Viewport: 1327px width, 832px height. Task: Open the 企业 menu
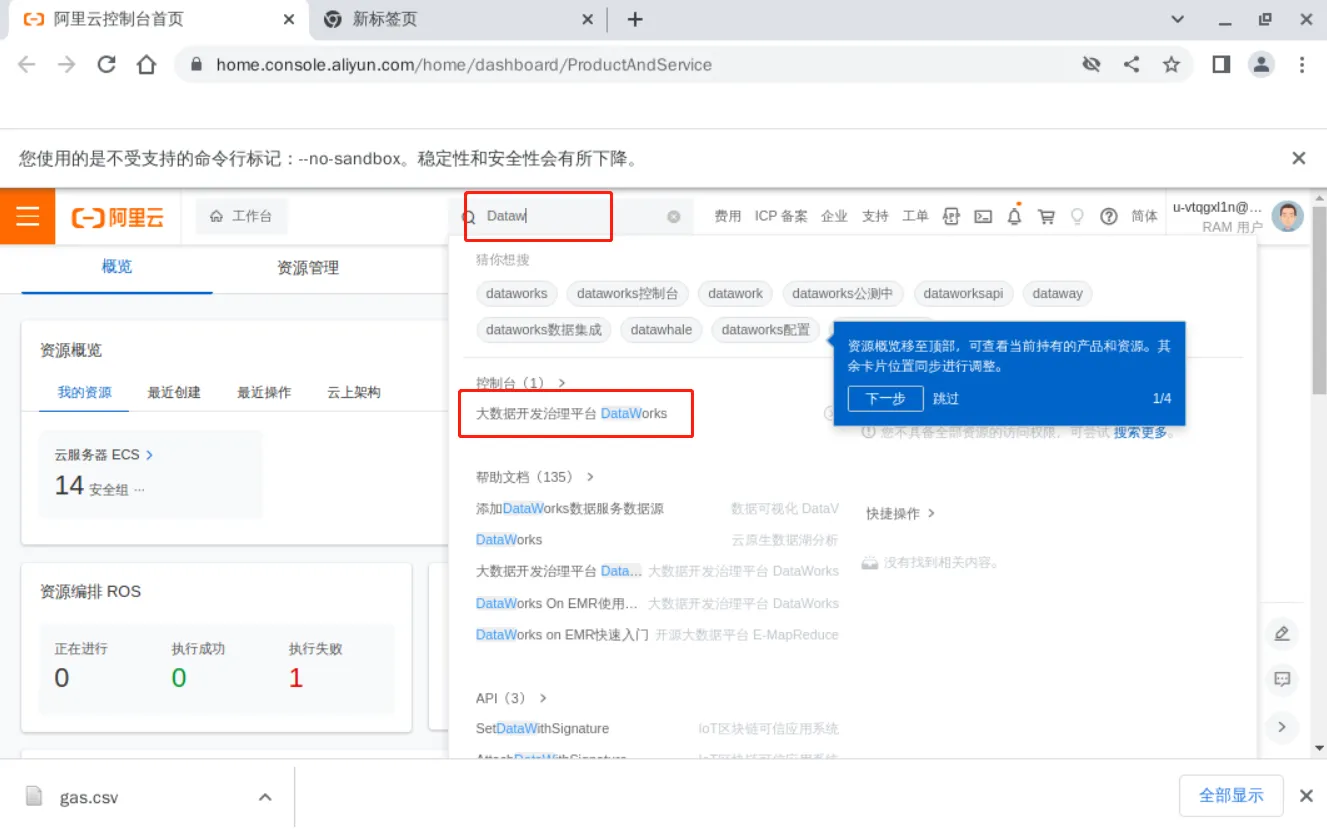(x=834, y=216)
